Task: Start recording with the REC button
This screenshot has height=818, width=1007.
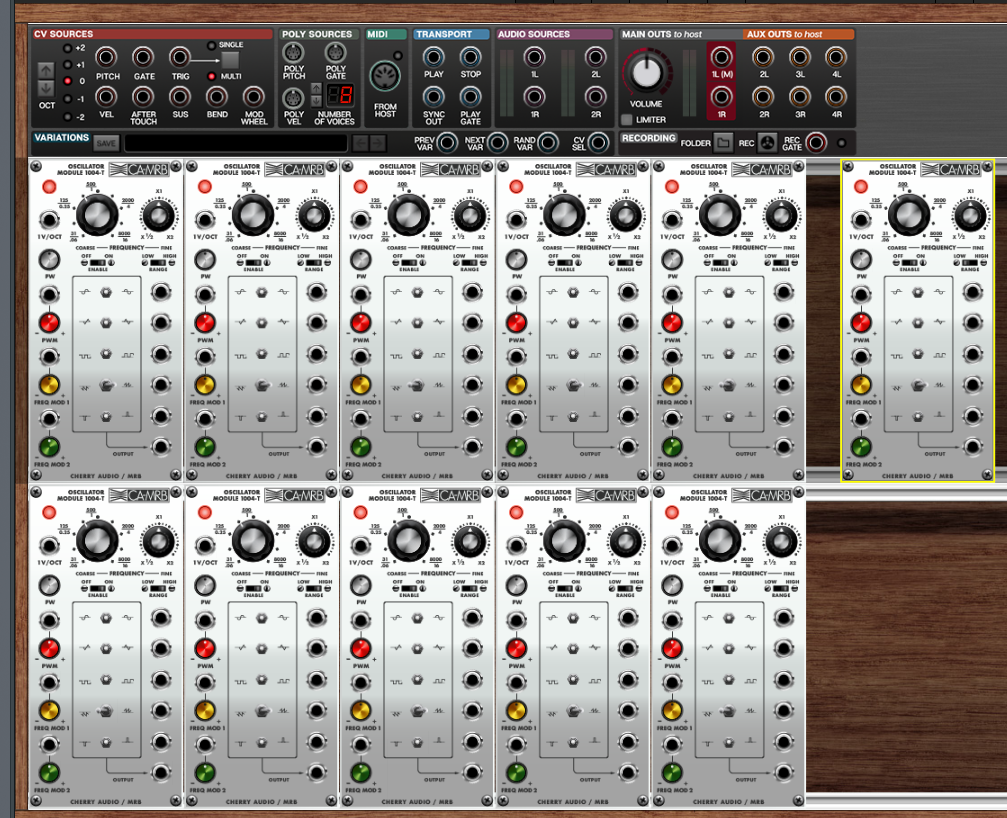Action: click(x=767, y=143)
